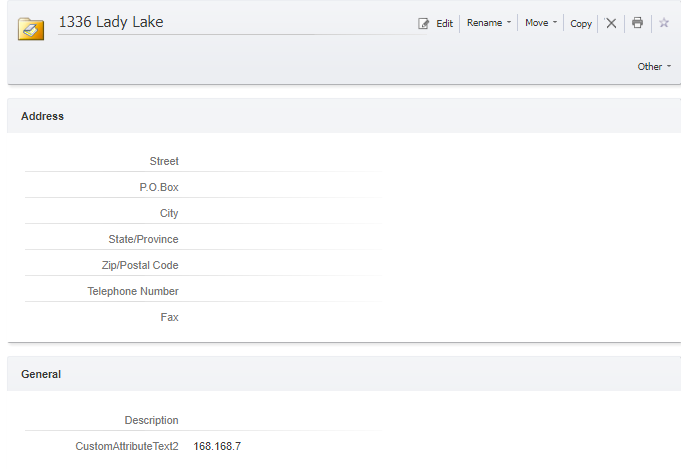Screen dimensions: 681x469
Task: Click the Edit pencil icon
Action: pos(423,23)
